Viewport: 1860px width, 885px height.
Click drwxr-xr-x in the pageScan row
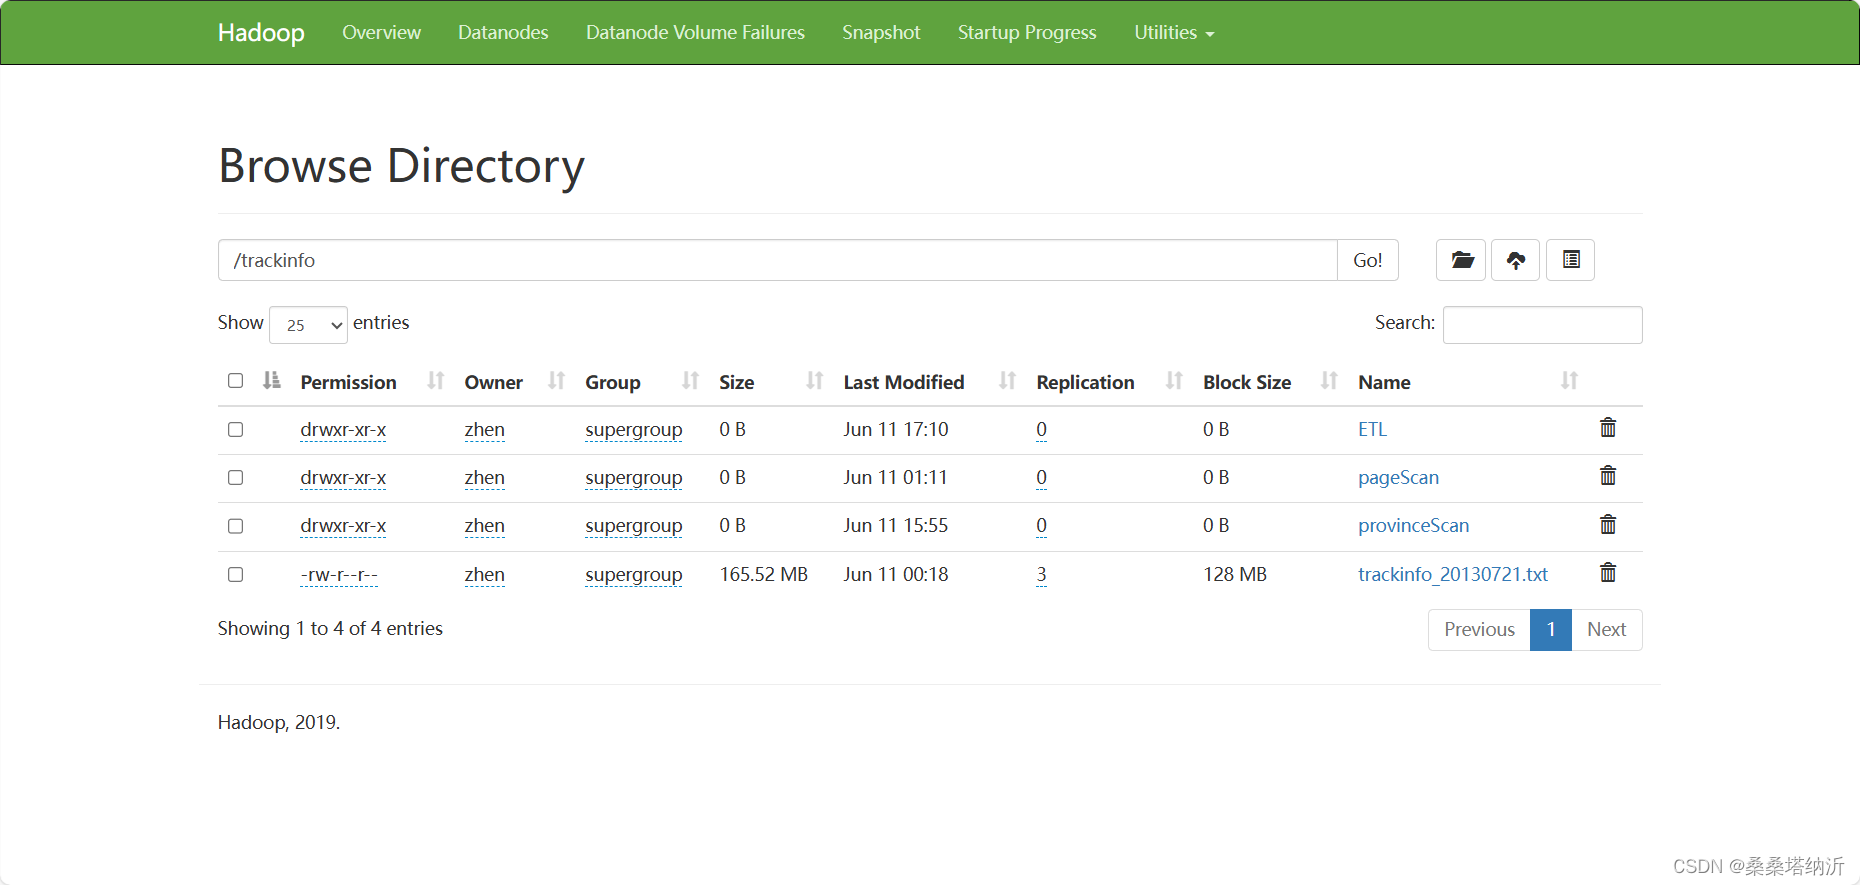pos(343,477)
